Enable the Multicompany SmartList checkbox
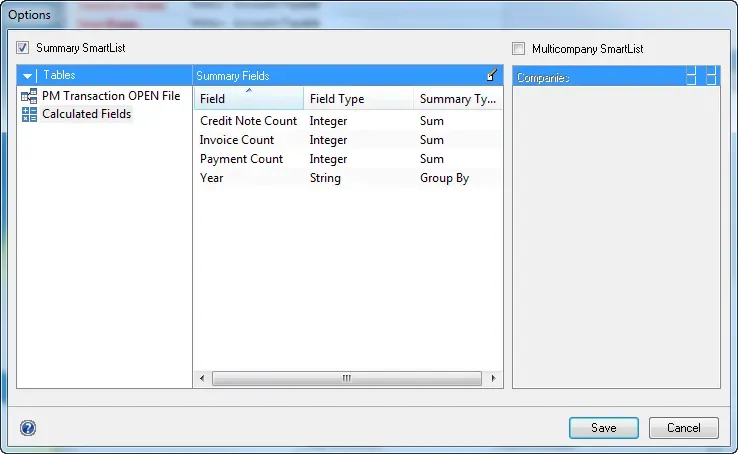 (x=518, y=48)
